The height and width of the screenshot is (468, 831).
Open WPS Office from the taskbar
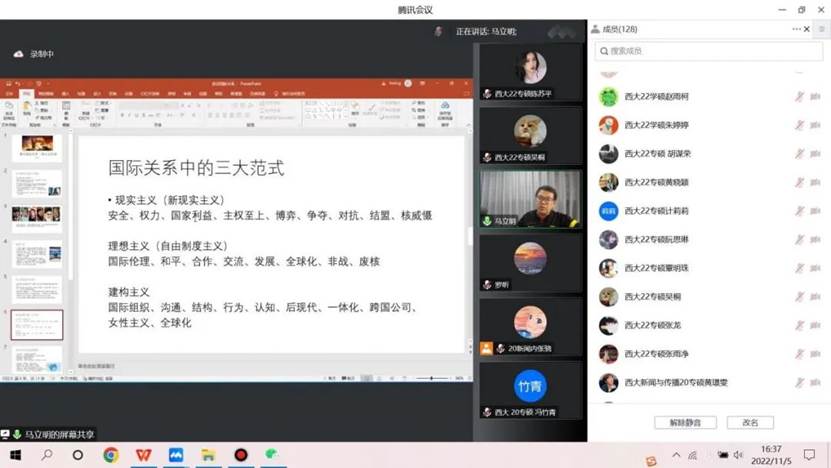(143, 455)
